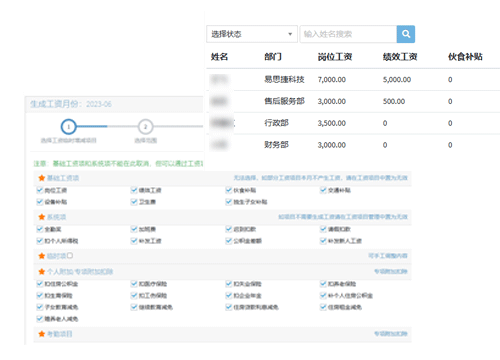Toggle the 补发新人工资 checkbox
This screenshot has height=360, width=500.
(x=323, y=241)
